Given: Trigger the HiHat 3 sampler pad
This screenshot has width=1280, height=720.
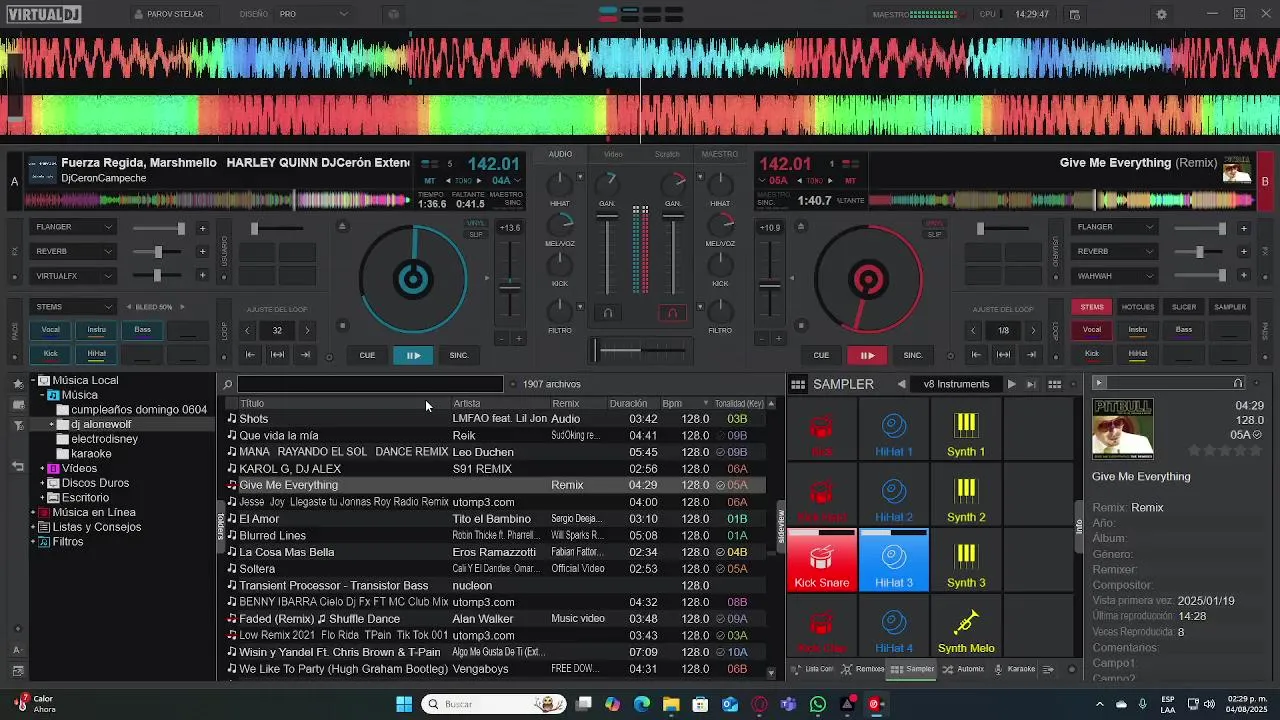Looking at the screenshot, I should pyautogui.click(x=894, y=561).
